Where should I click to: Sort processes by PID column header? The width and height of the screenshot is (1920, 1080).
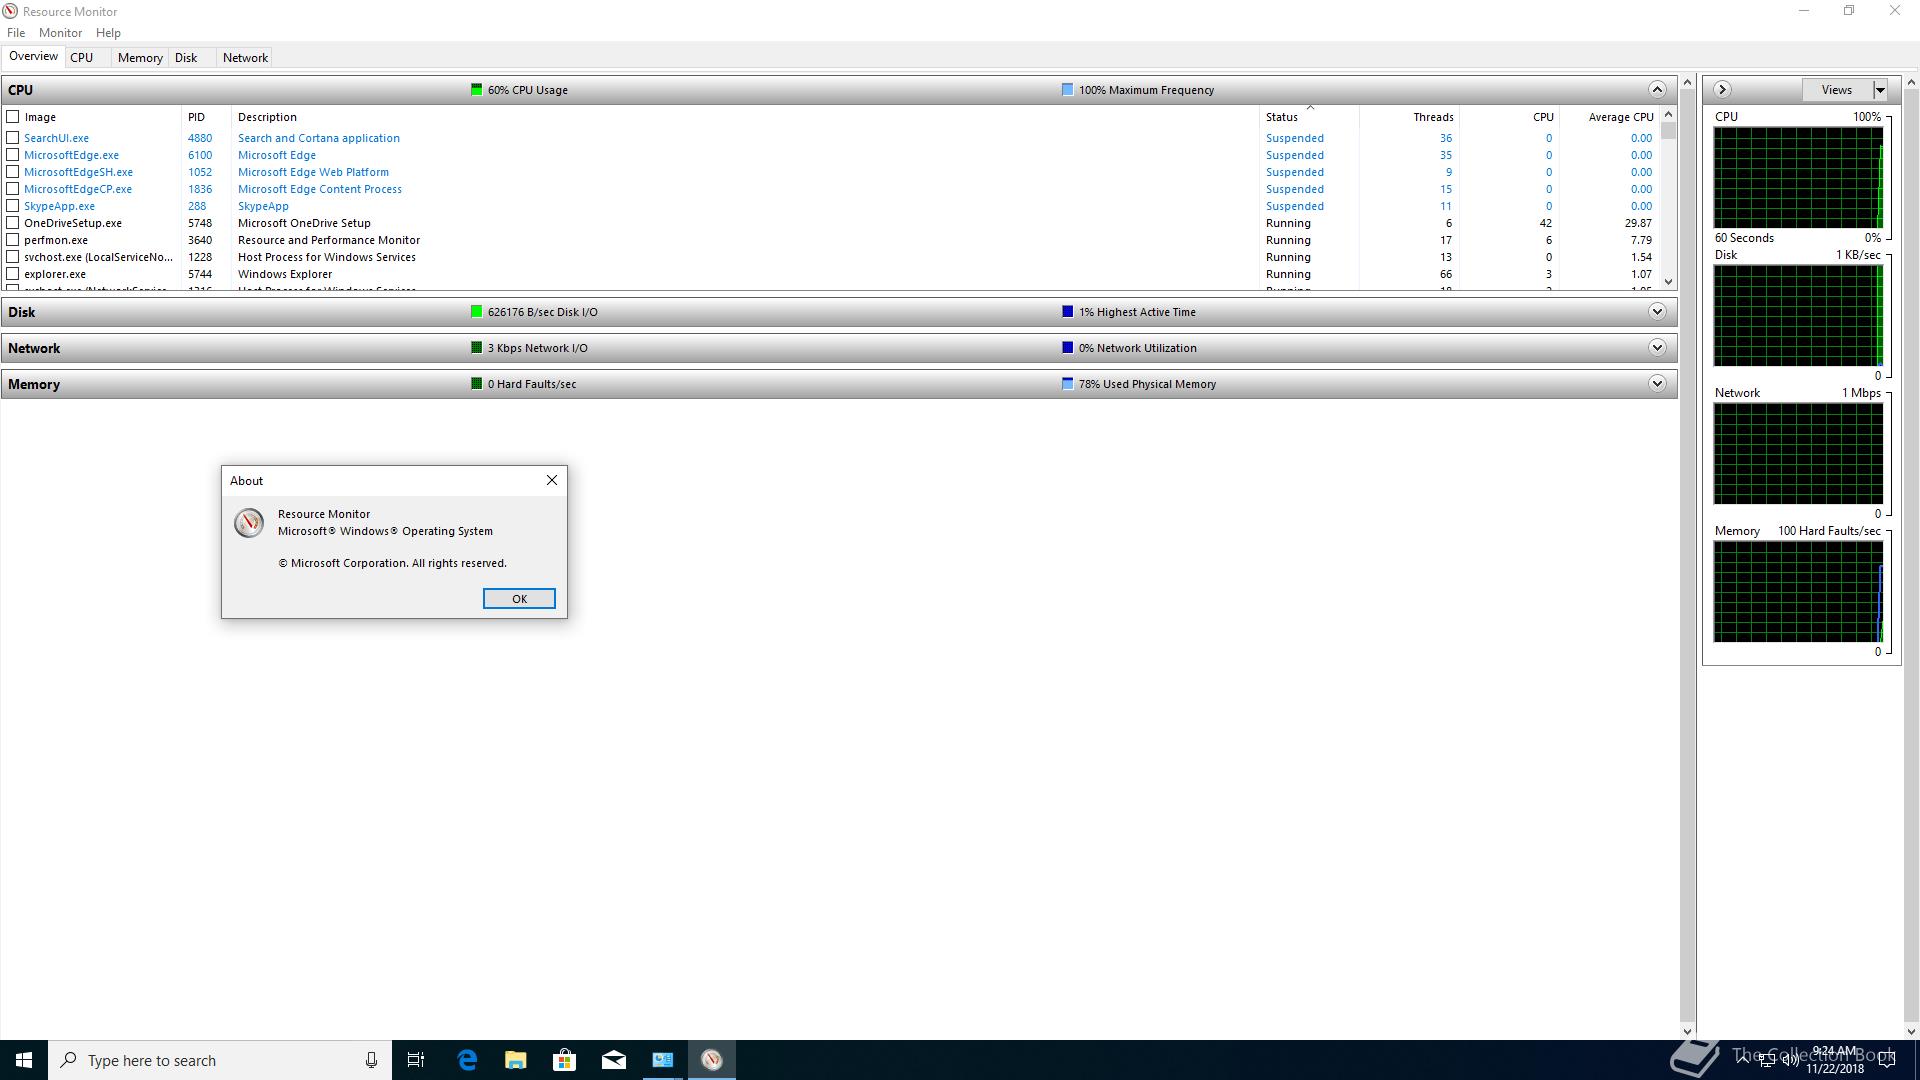click(x=206, y=117)
